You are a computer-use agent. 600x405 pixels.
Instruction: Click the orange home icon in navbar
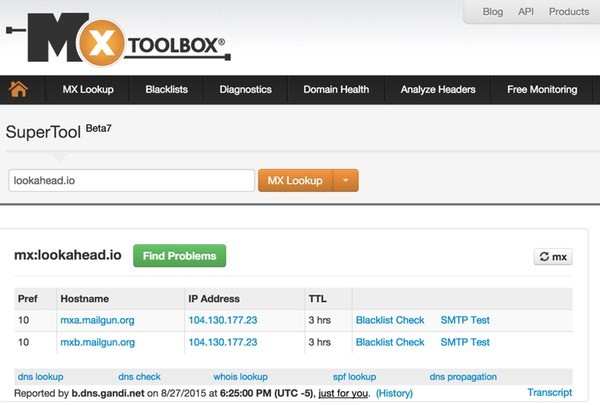pyautogui.click(x=18, y=89)
